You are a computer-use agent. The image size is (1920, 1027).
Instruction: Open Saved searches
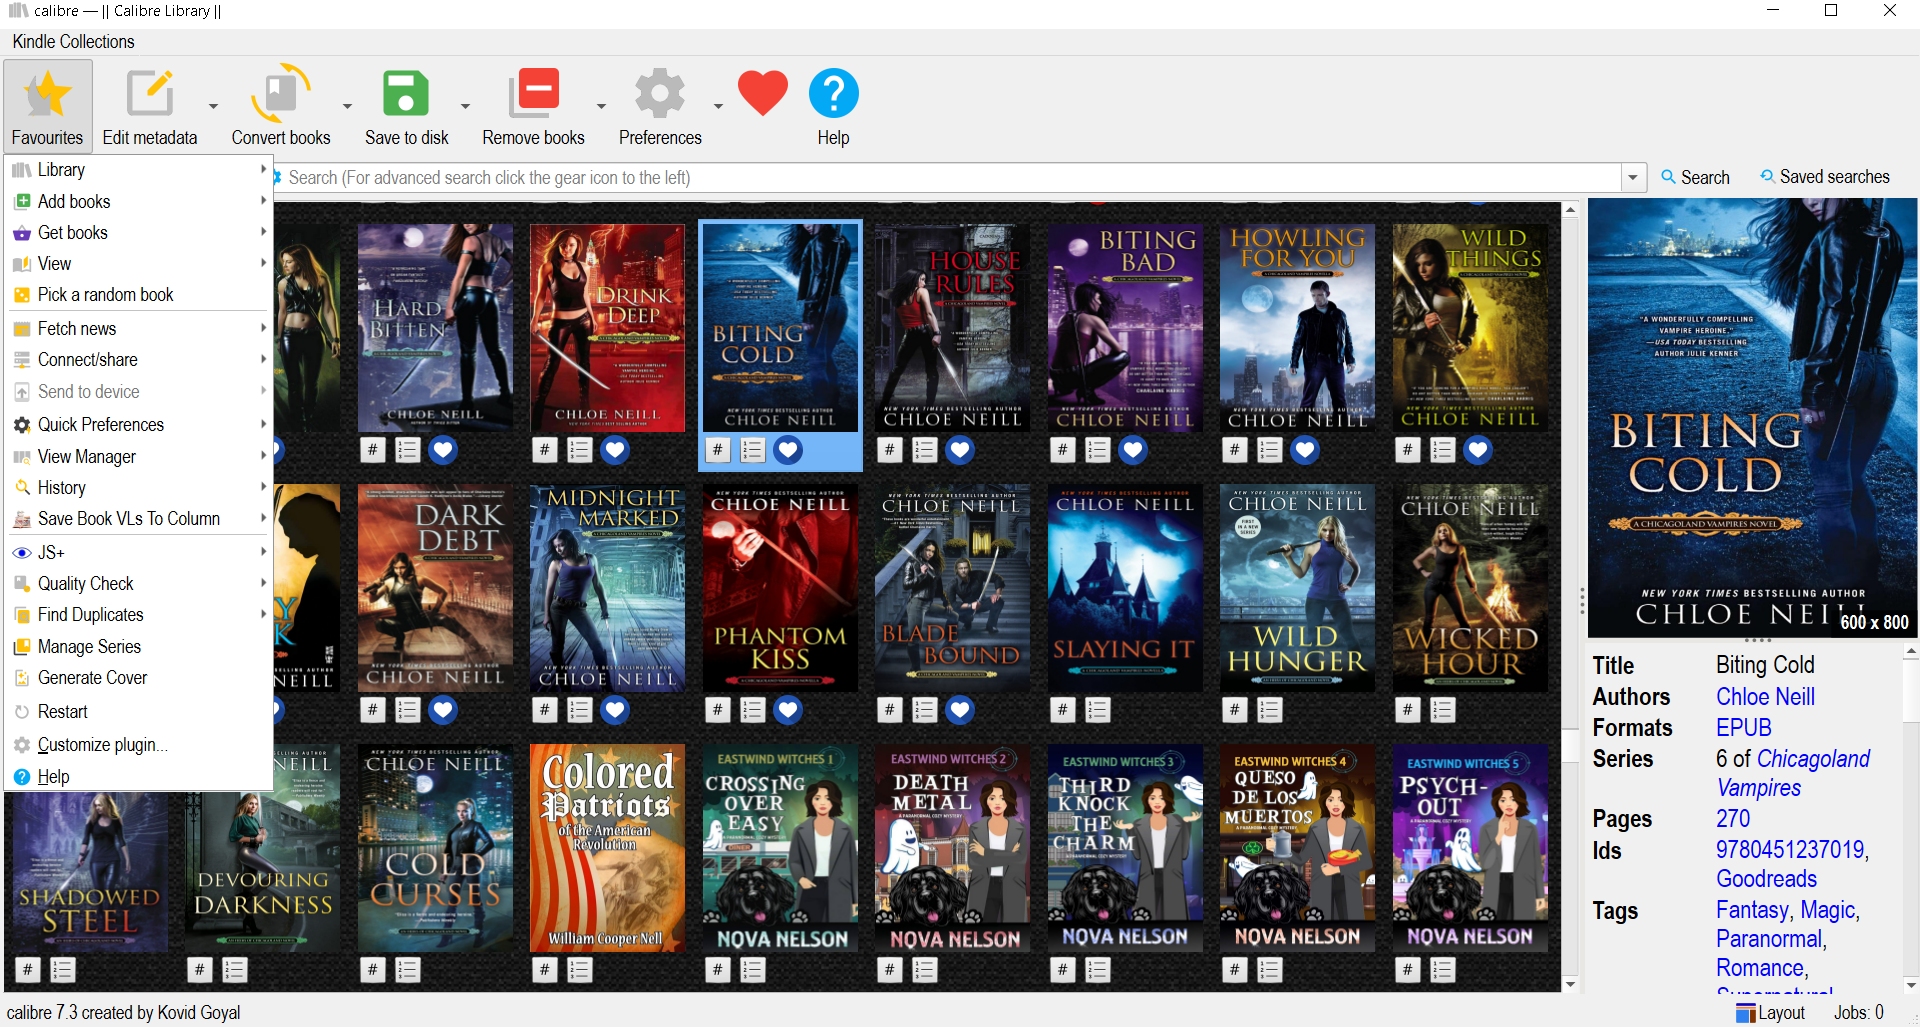click(x=1825, y=177)
